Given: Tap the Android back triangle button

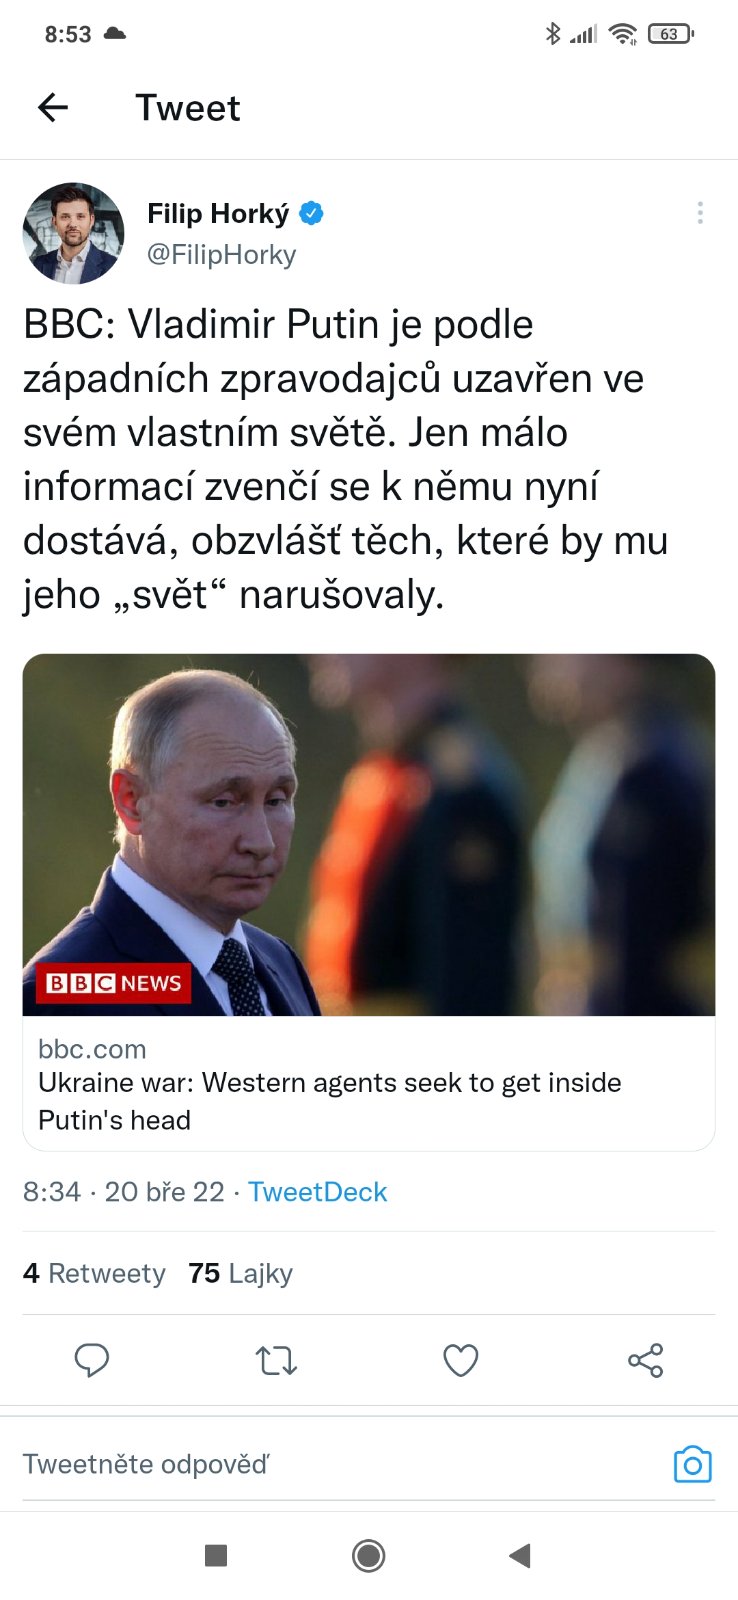Looking at the screenshot, I should (520, 1555).
